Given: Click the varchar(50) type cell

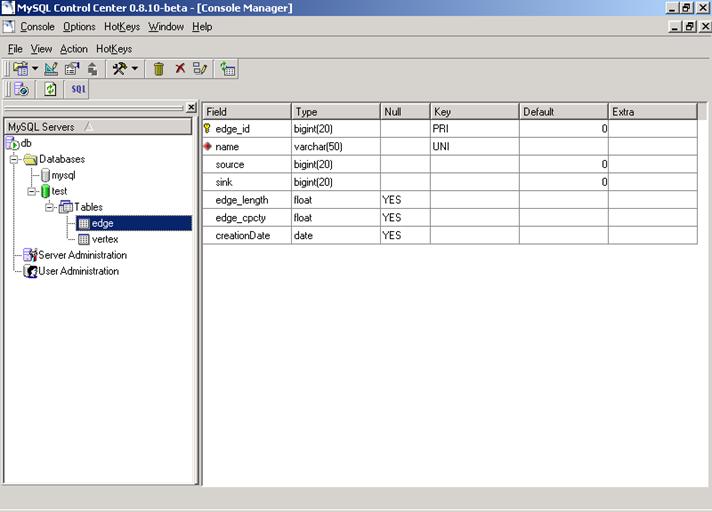Looking at the screenshot, I should pos(336,147).
